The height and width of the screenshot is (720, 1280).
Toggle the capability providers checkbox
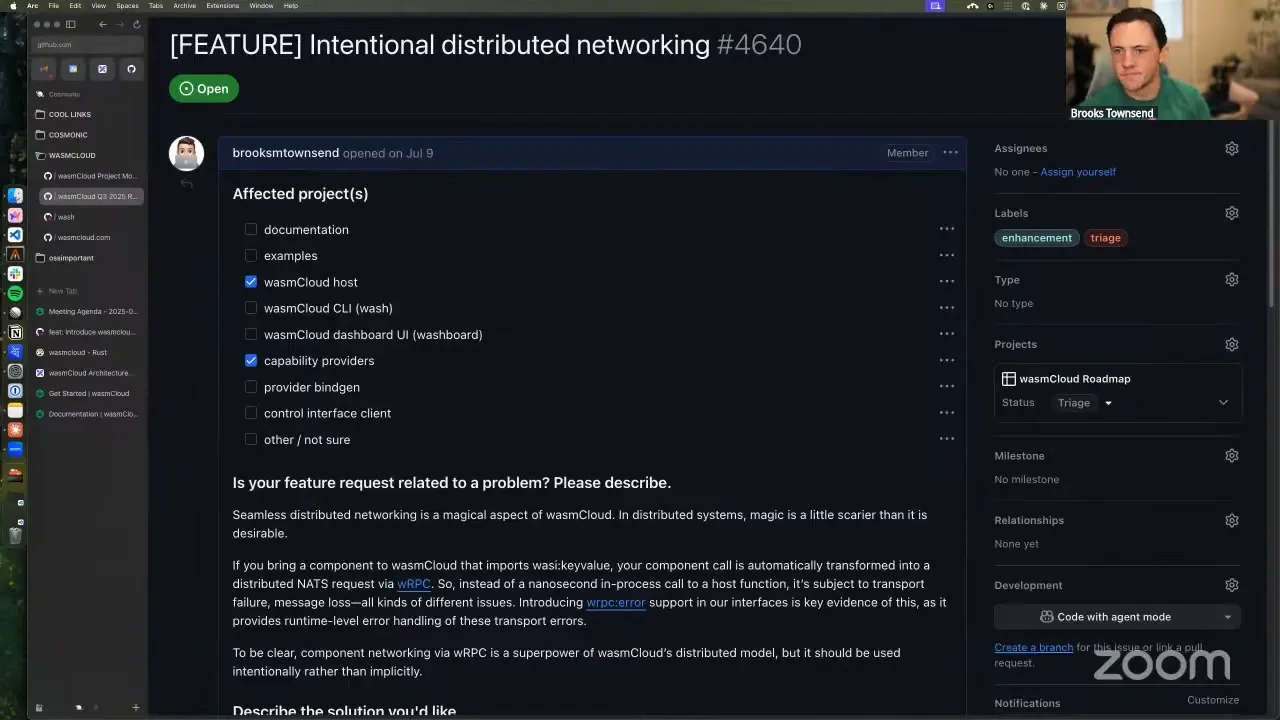tap(251, 360)
